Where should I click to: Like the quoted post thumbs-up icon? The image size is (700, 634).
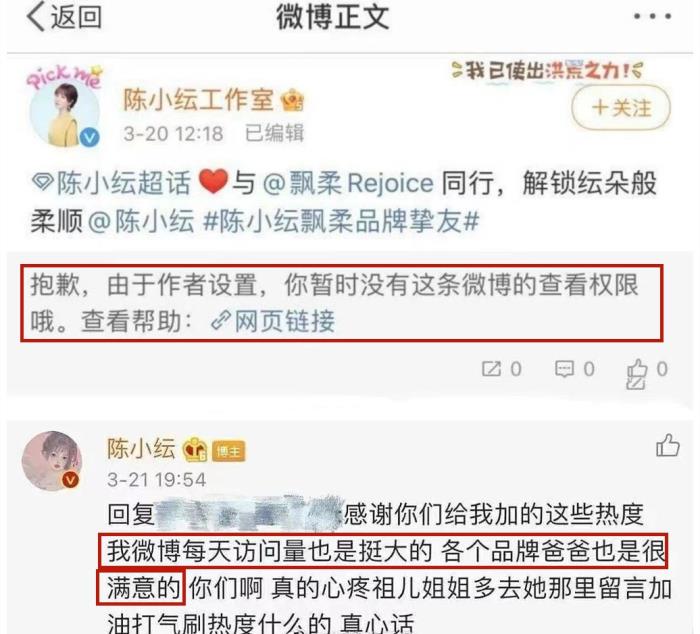647,373
